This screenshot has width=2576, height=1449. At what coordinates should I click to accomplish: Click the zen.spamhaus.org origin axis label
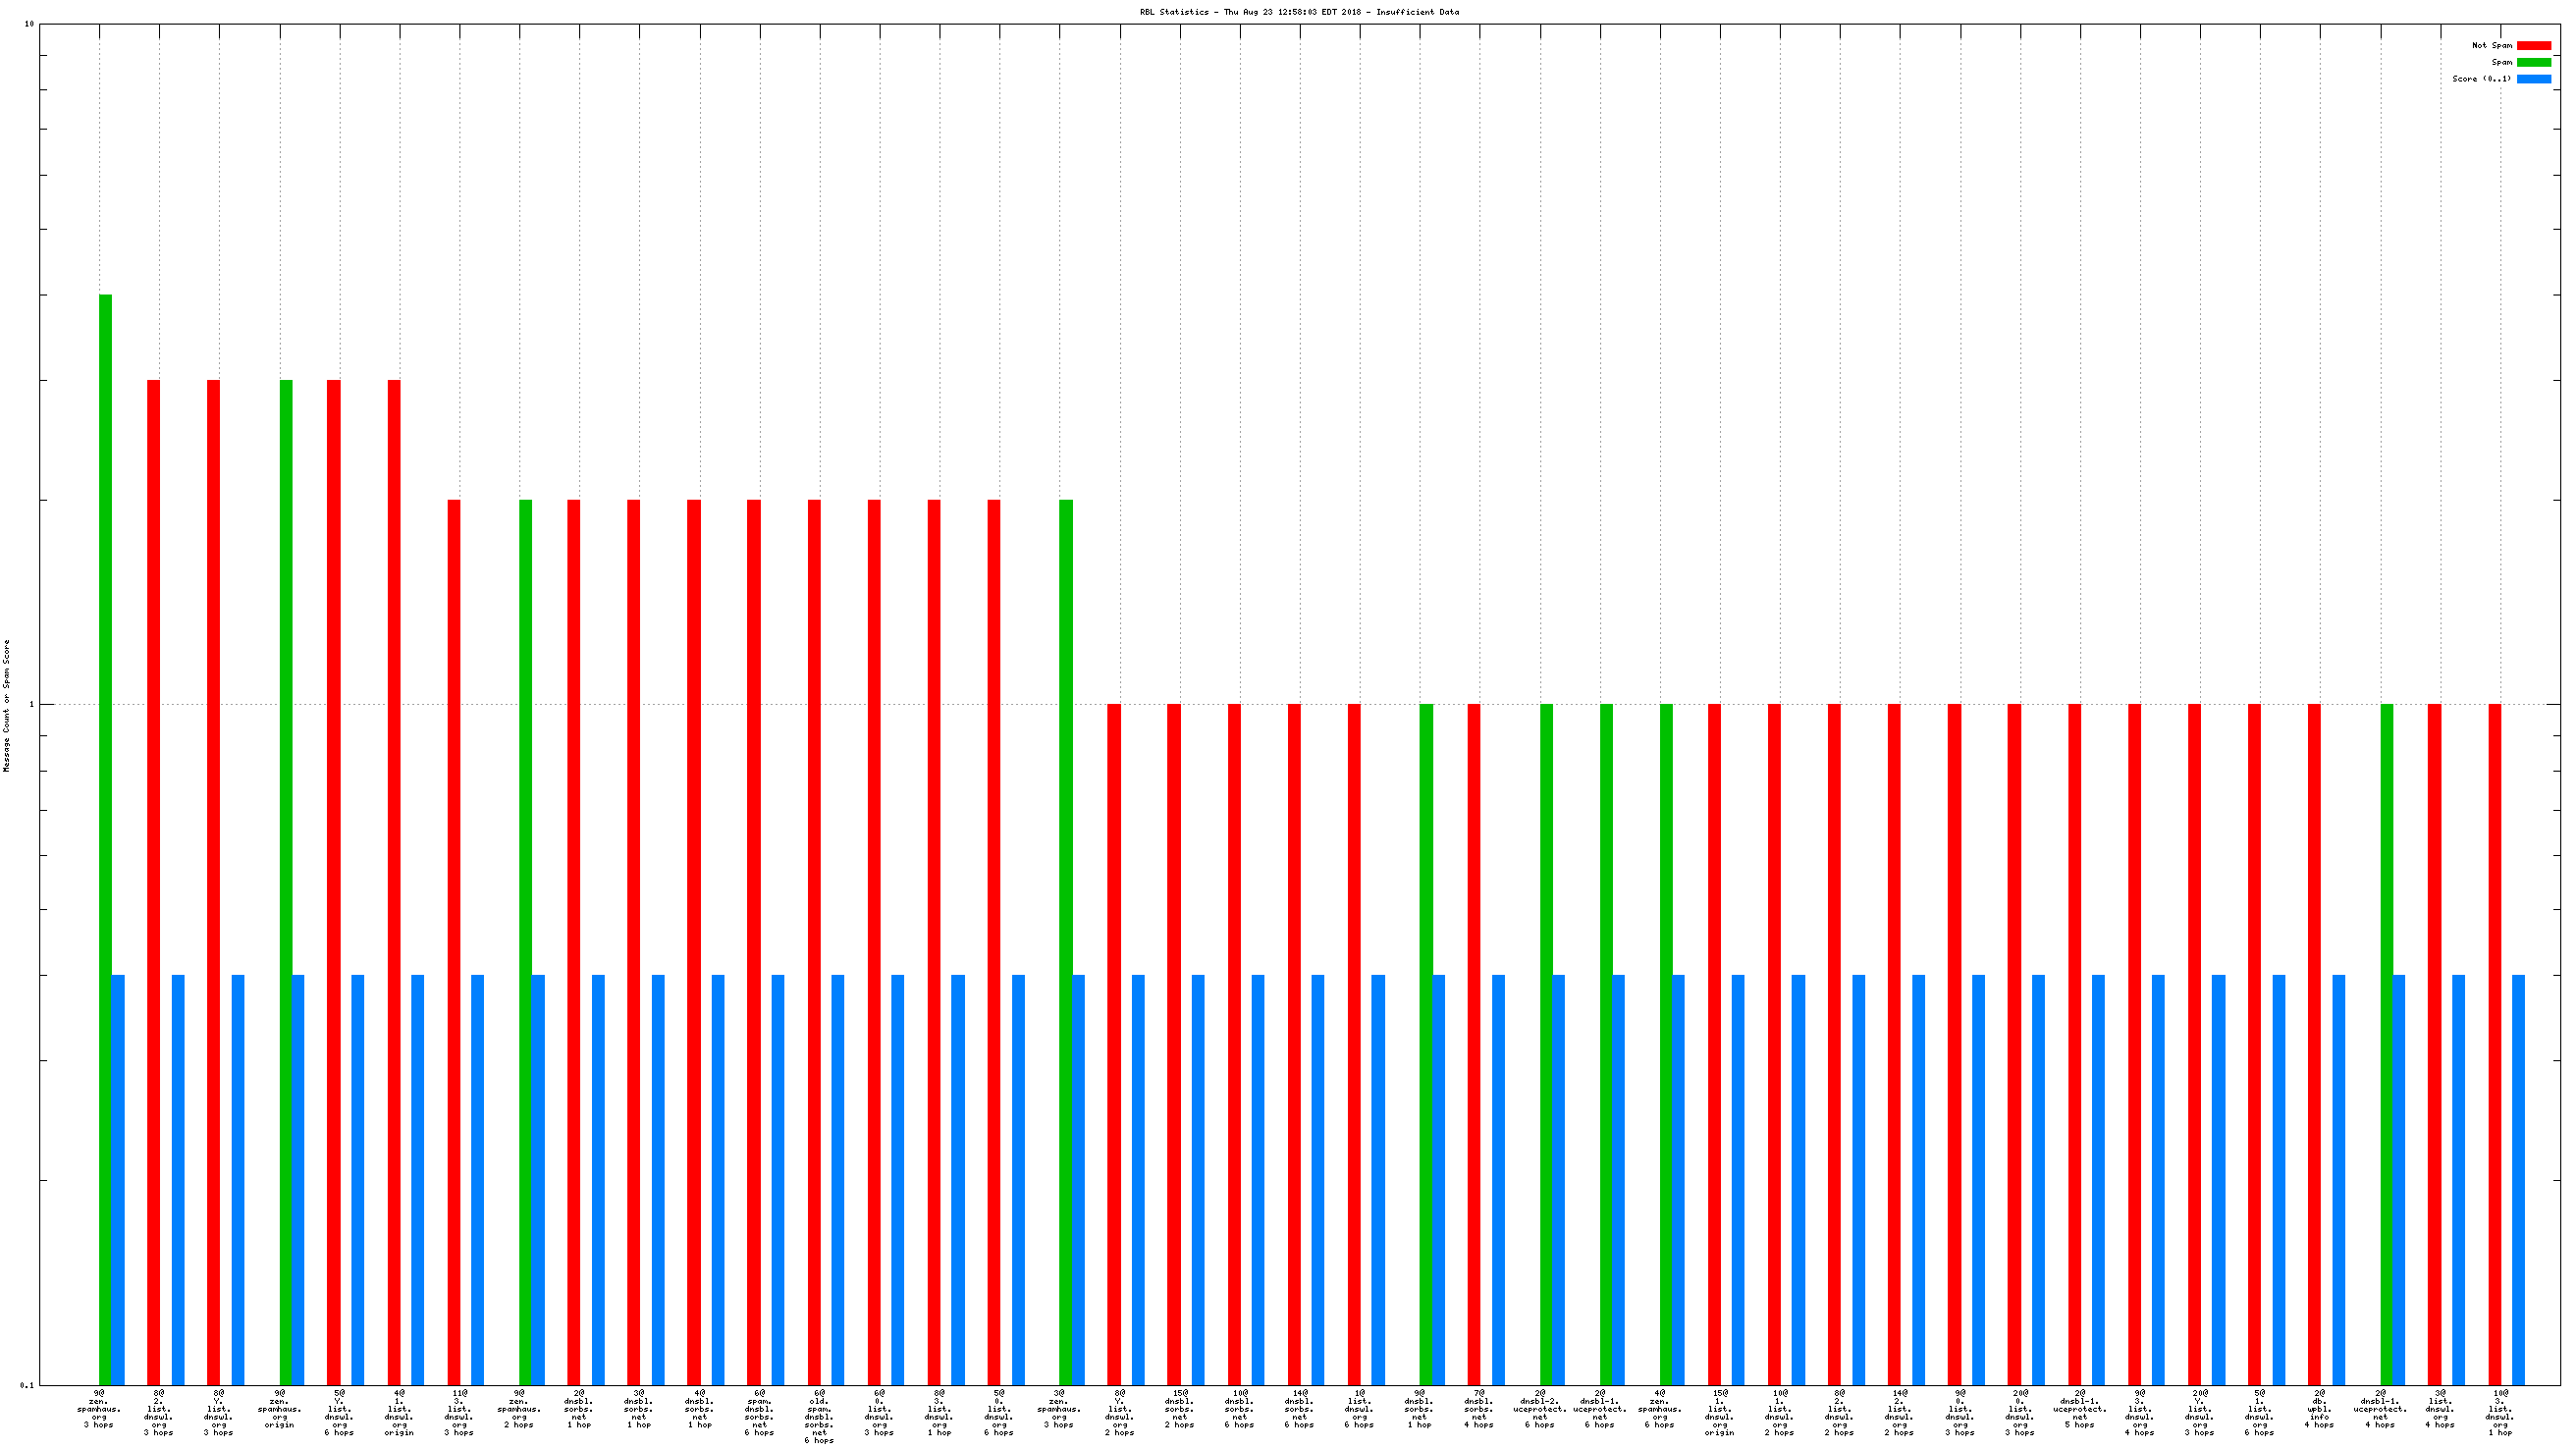coord(279,1408)
